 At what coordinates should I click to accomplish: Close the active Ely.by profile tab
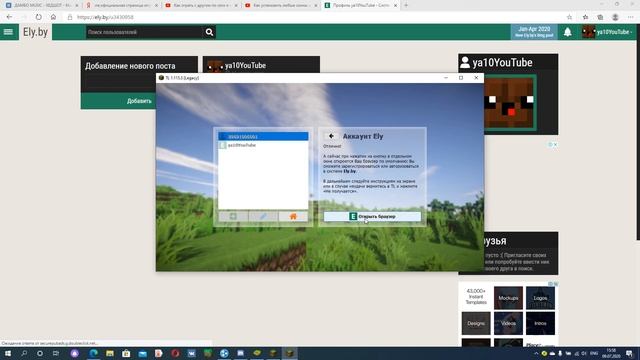(x=395, y=5)
